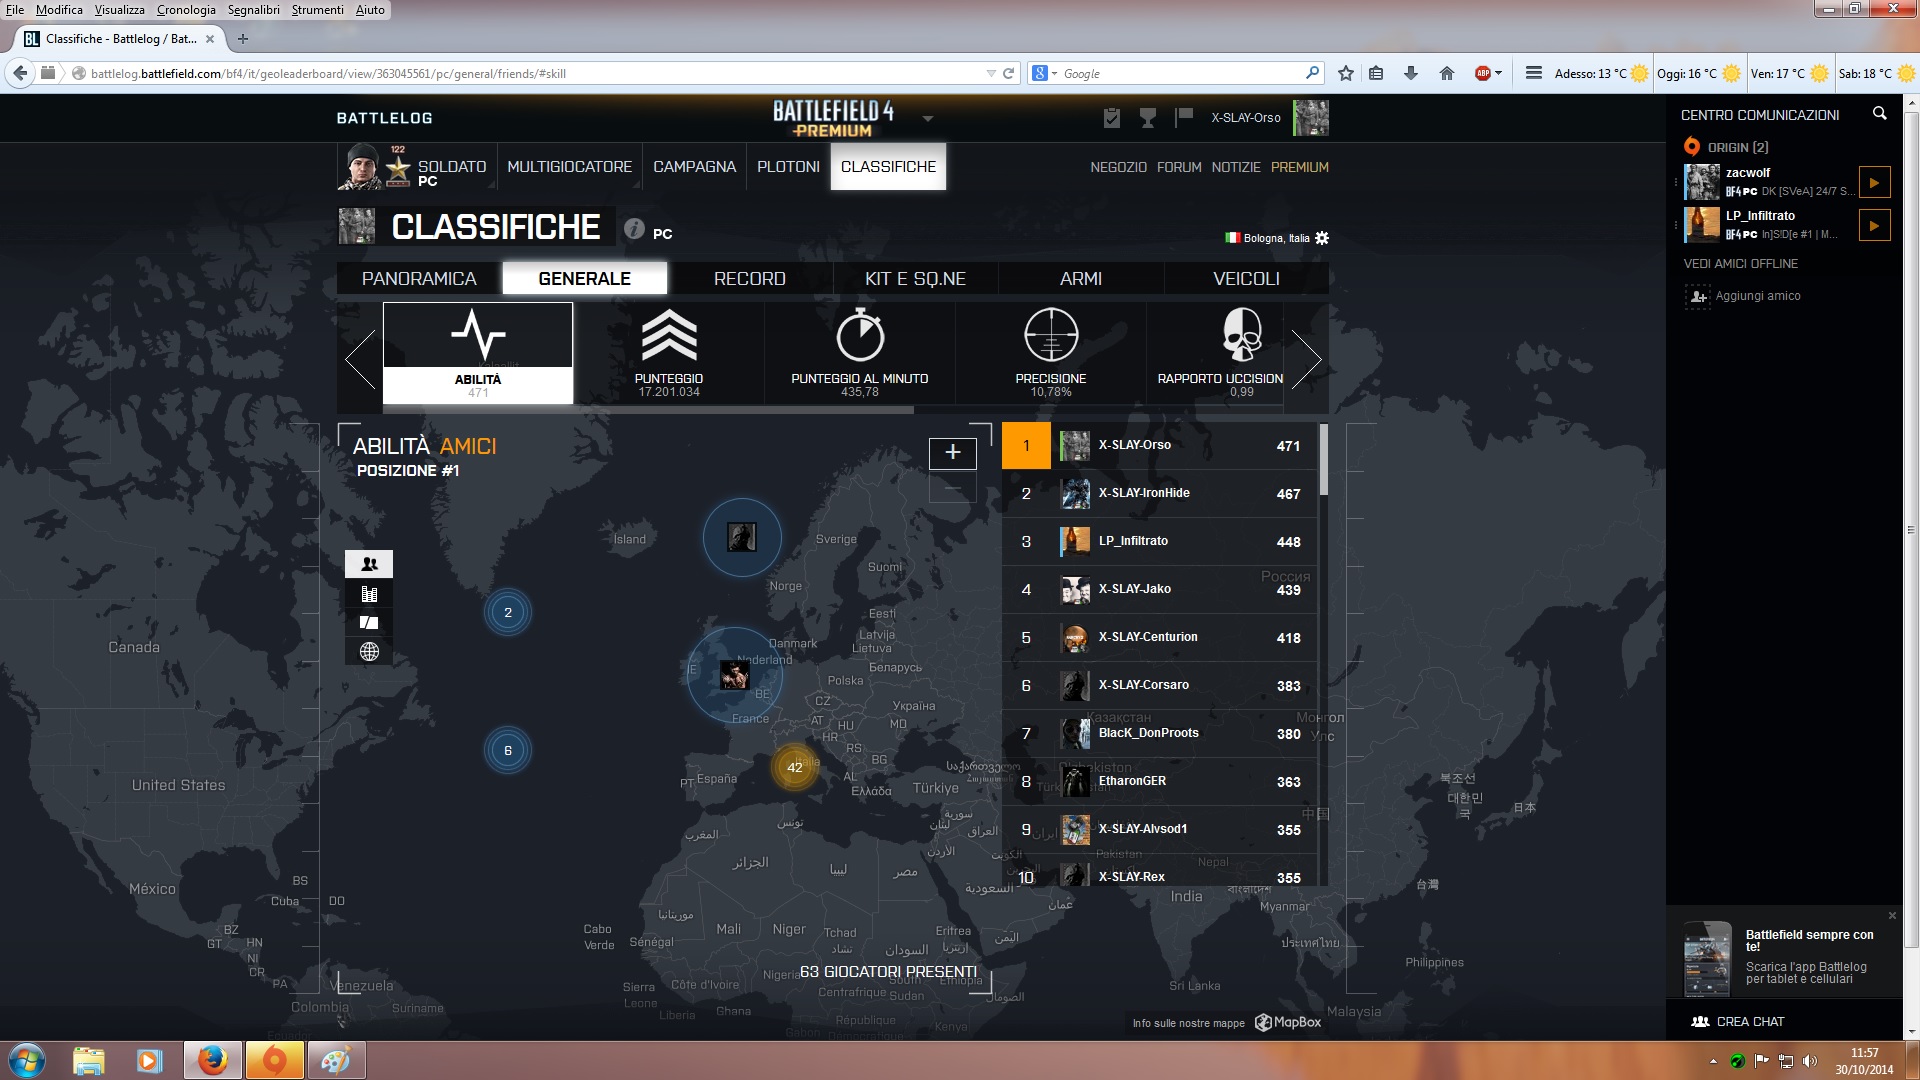This screenshot has width=1920, height=1080.
Task: Show previous stats with left arrow
Action: [x=360, y=358]
